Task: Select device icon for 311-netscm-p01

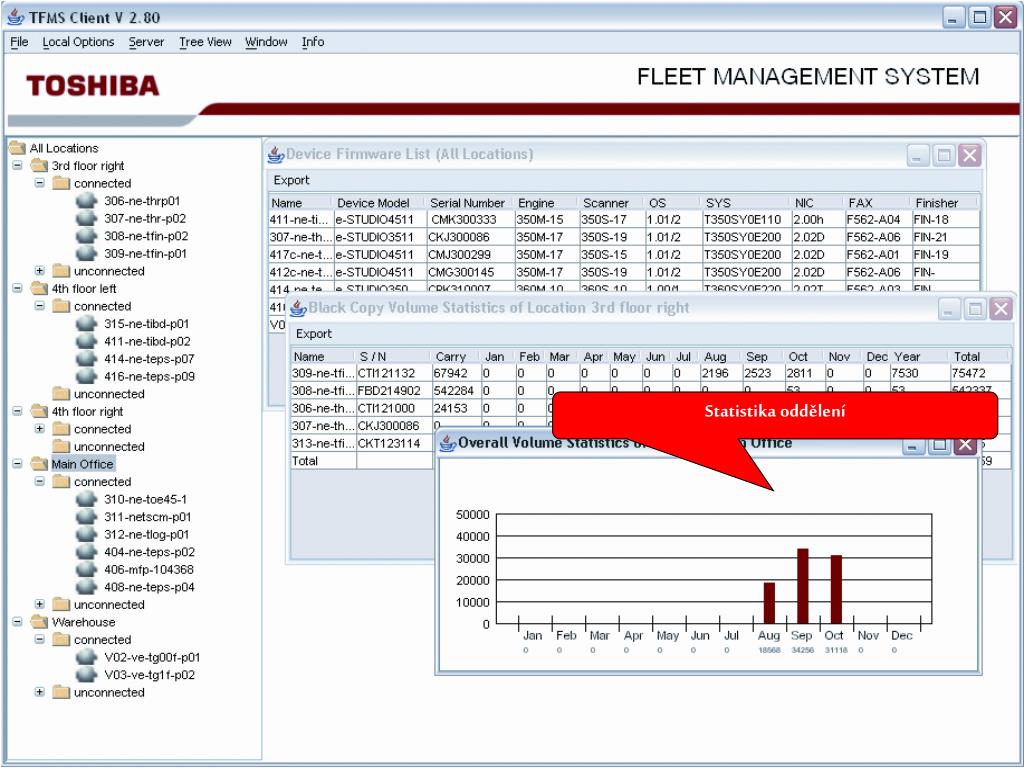Action: click(86, 517)
